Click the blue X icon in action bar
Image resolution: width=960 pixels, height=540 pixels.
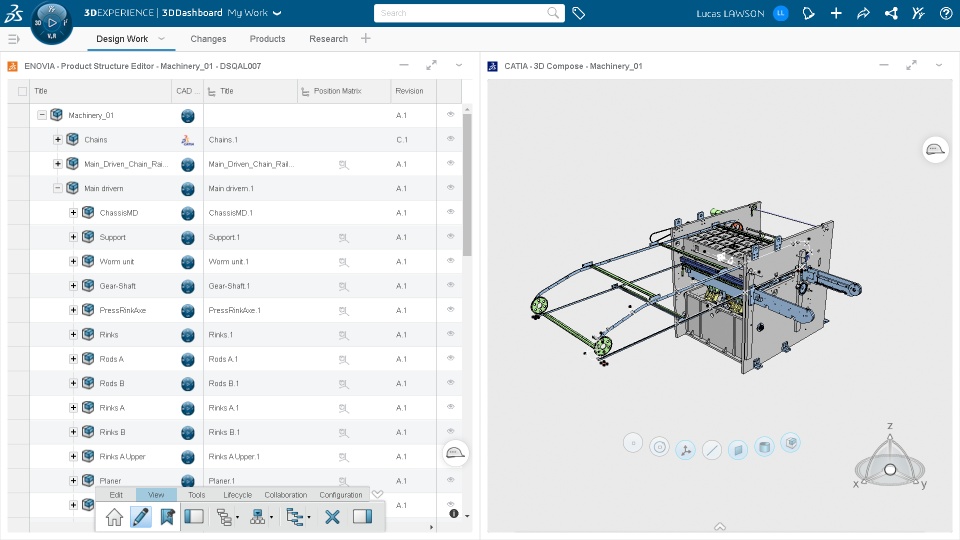tap(332, 517)
